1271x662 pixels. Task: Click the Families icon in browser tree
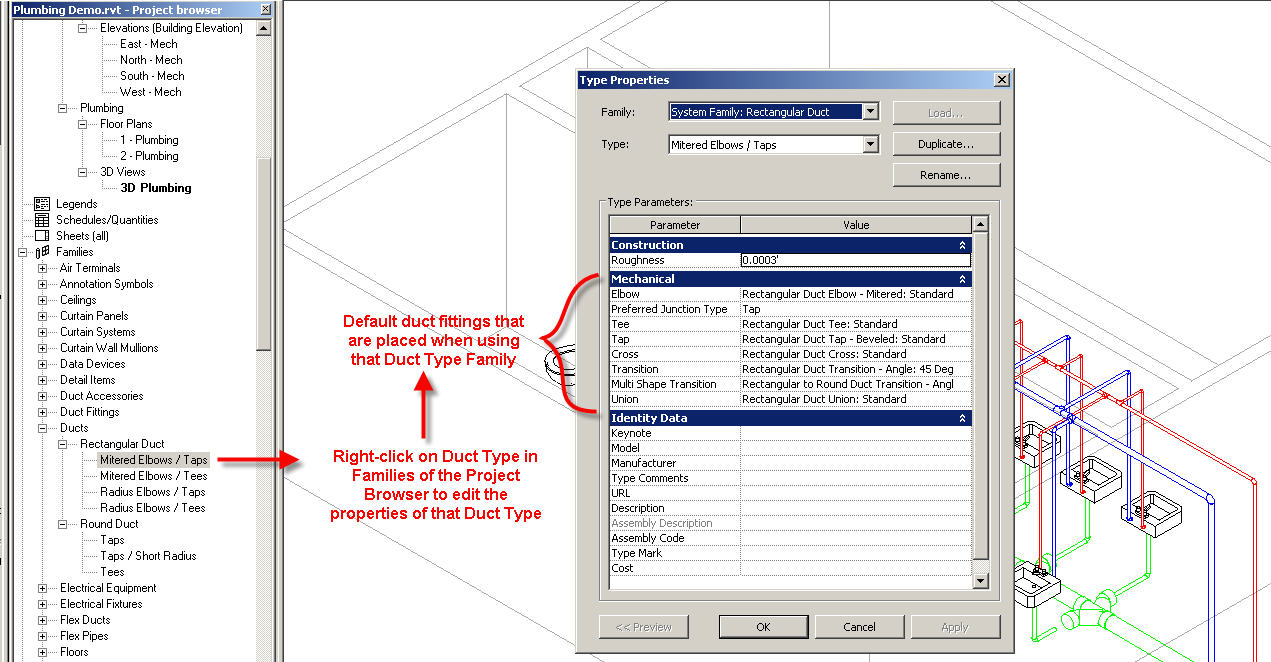pos(42,252)
